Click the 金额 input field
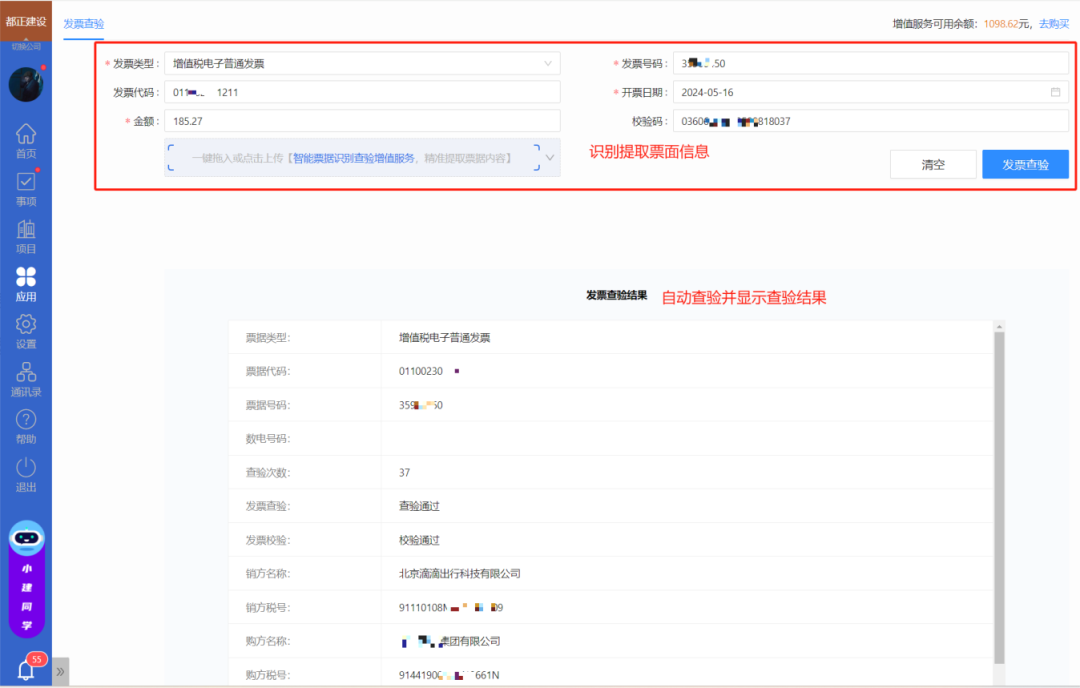This screenshot has height=688, width=1080. 362,121
